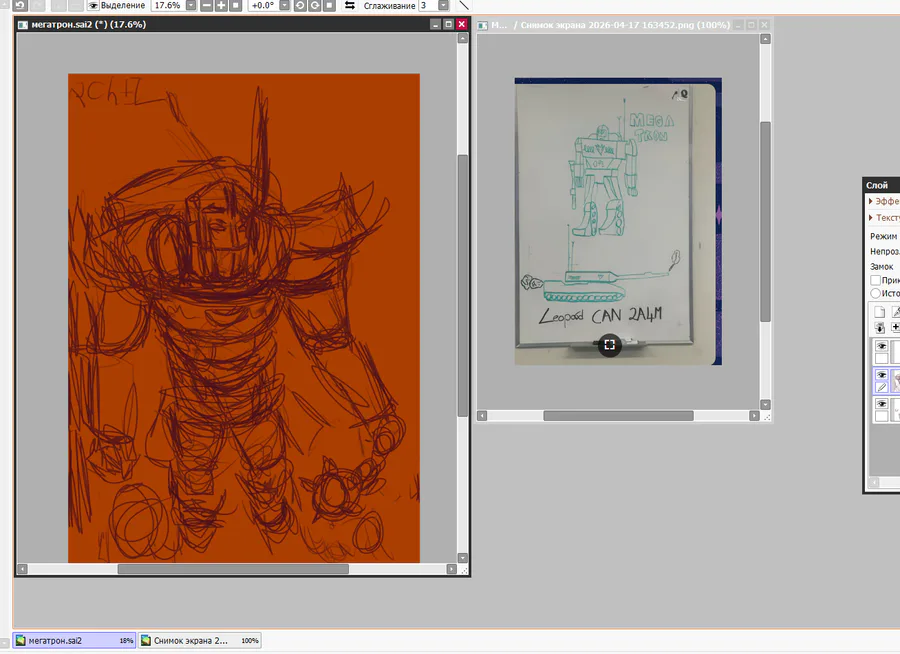The width and height of the screenshot is (900, 654).
Task: Click the zoom in plus button
Action: (221, 5)
